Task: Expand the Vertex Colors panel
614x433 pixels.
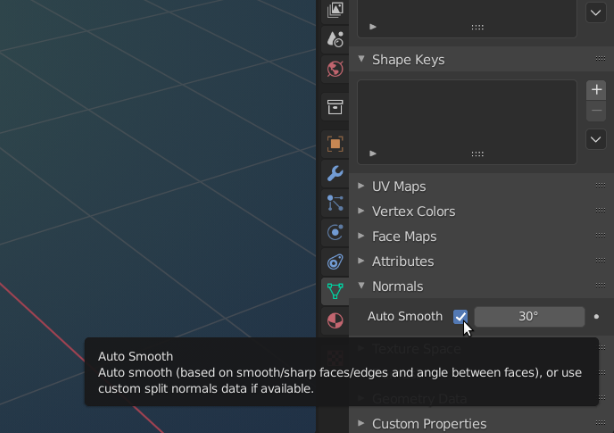Action: click(361, 211)
